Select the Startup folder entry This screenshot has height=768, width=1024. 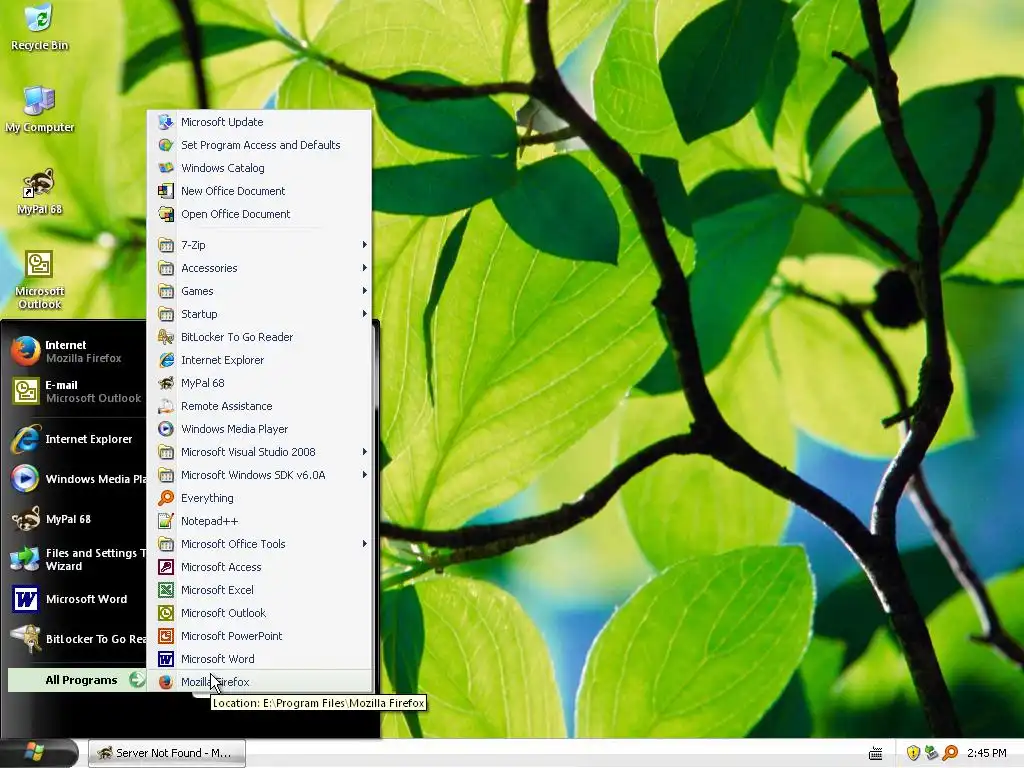[261, 313]
